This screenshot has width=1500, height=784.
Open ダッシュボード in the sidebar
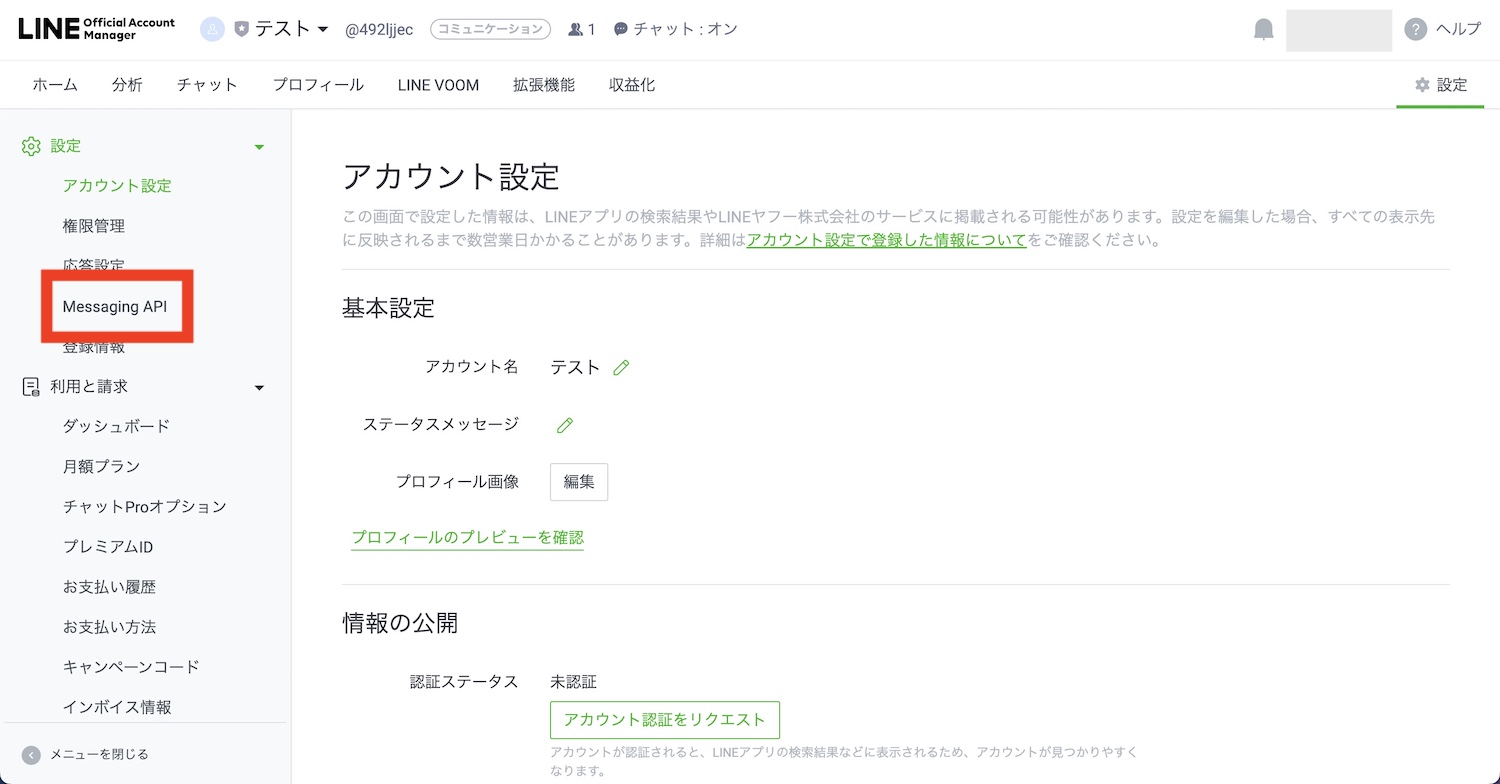pos(117,426)
